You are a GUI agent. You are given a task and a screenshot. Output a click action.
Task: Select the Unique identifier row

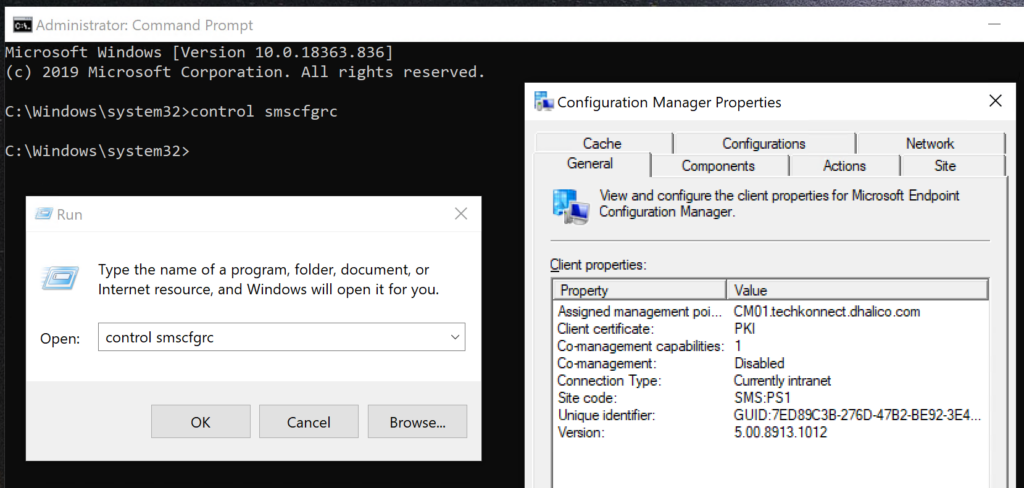point(770,415)
